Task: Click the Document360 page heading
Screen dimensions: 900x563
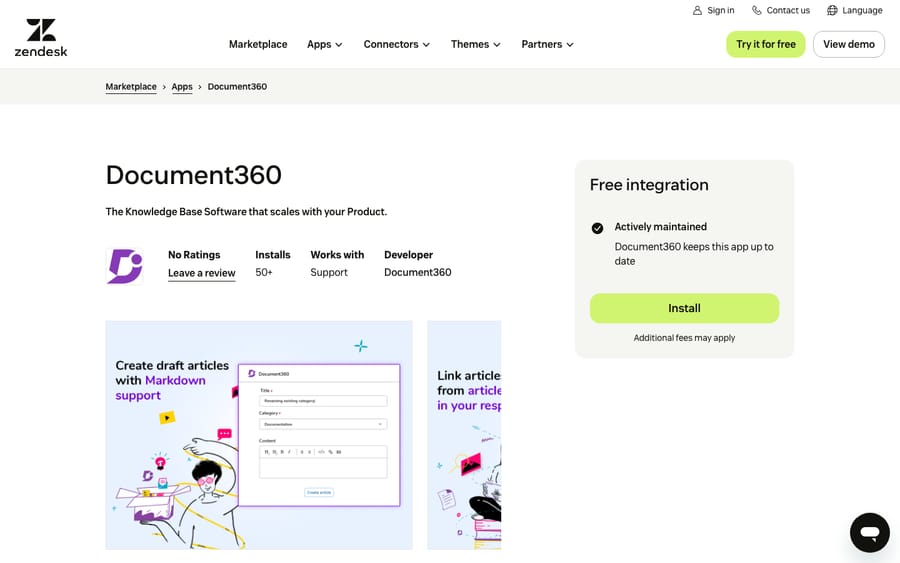Action: click(x=193, y=175)
